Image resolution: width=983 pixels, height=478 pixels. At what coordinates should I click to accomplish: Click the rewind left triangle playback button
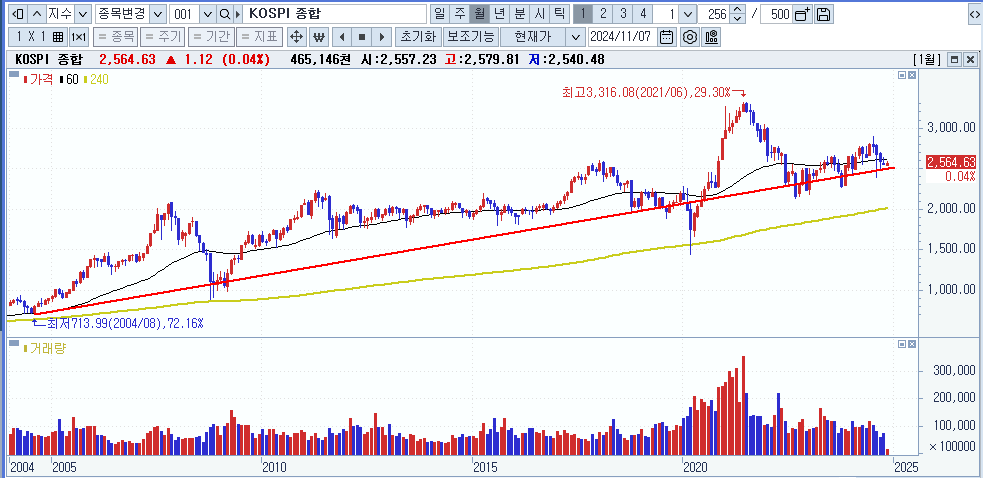point(342,37)
